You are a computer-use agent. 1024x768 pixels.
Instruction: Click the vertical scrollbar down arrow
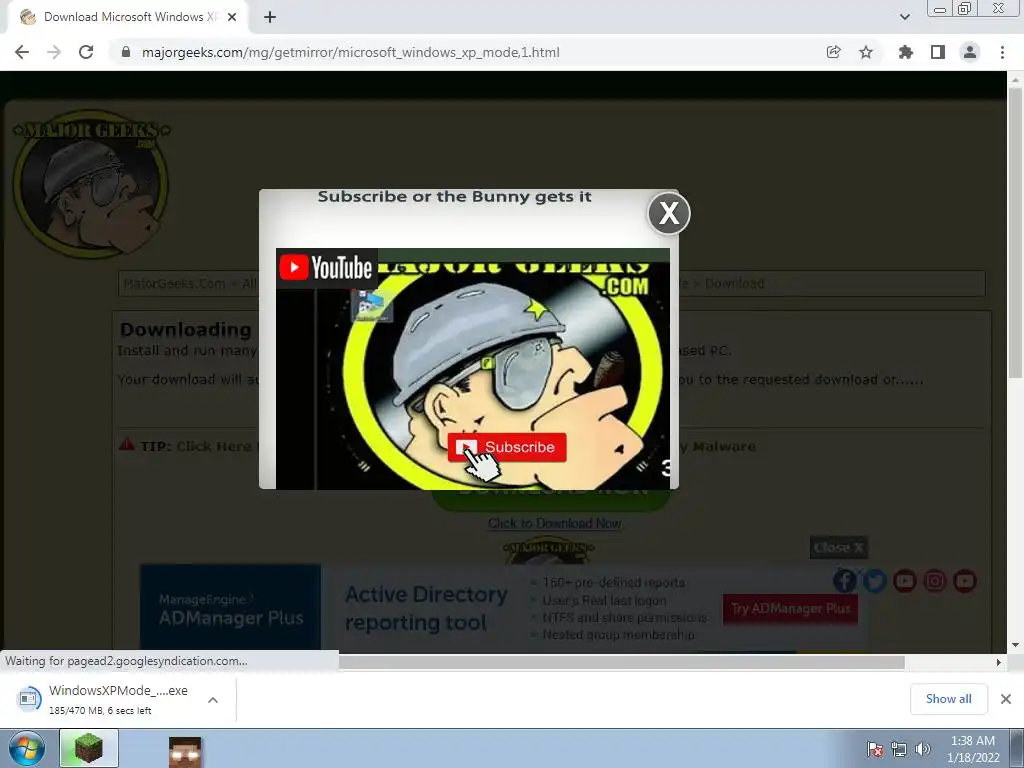(x=1015, y=645)
